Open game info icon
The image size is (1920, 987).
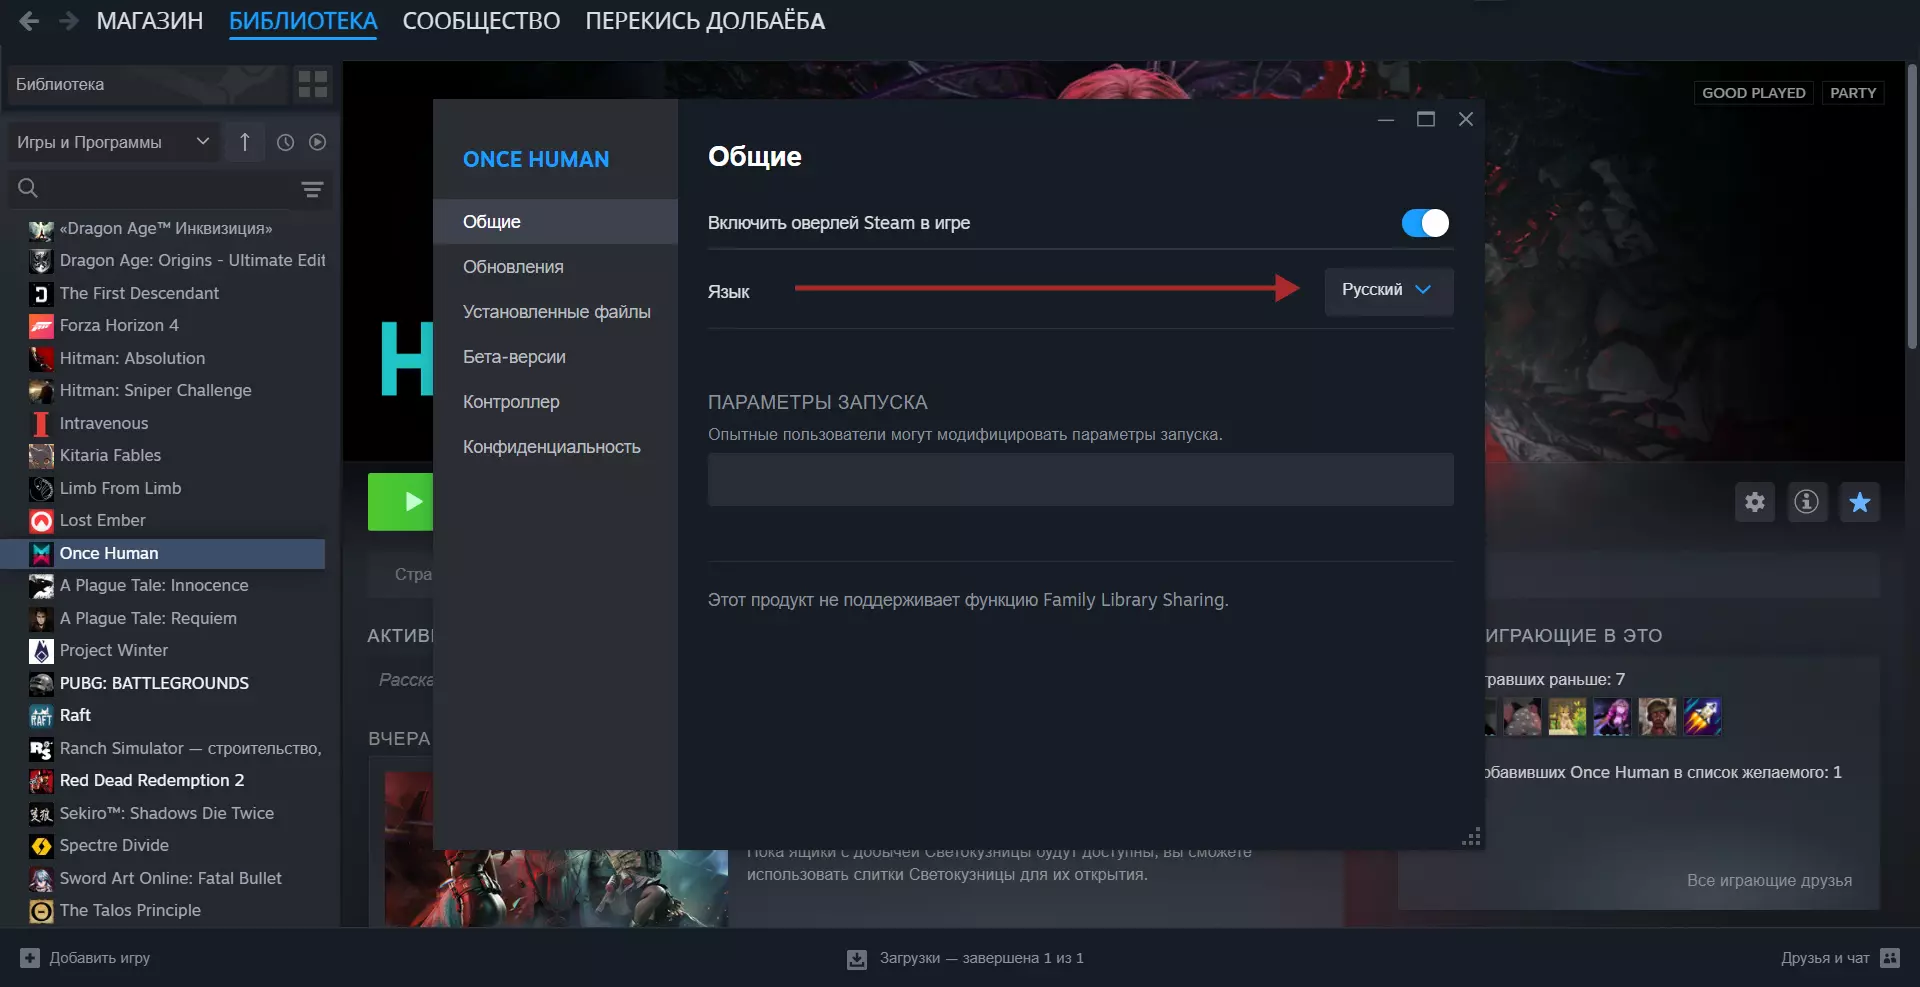(x=1806, y=502)
